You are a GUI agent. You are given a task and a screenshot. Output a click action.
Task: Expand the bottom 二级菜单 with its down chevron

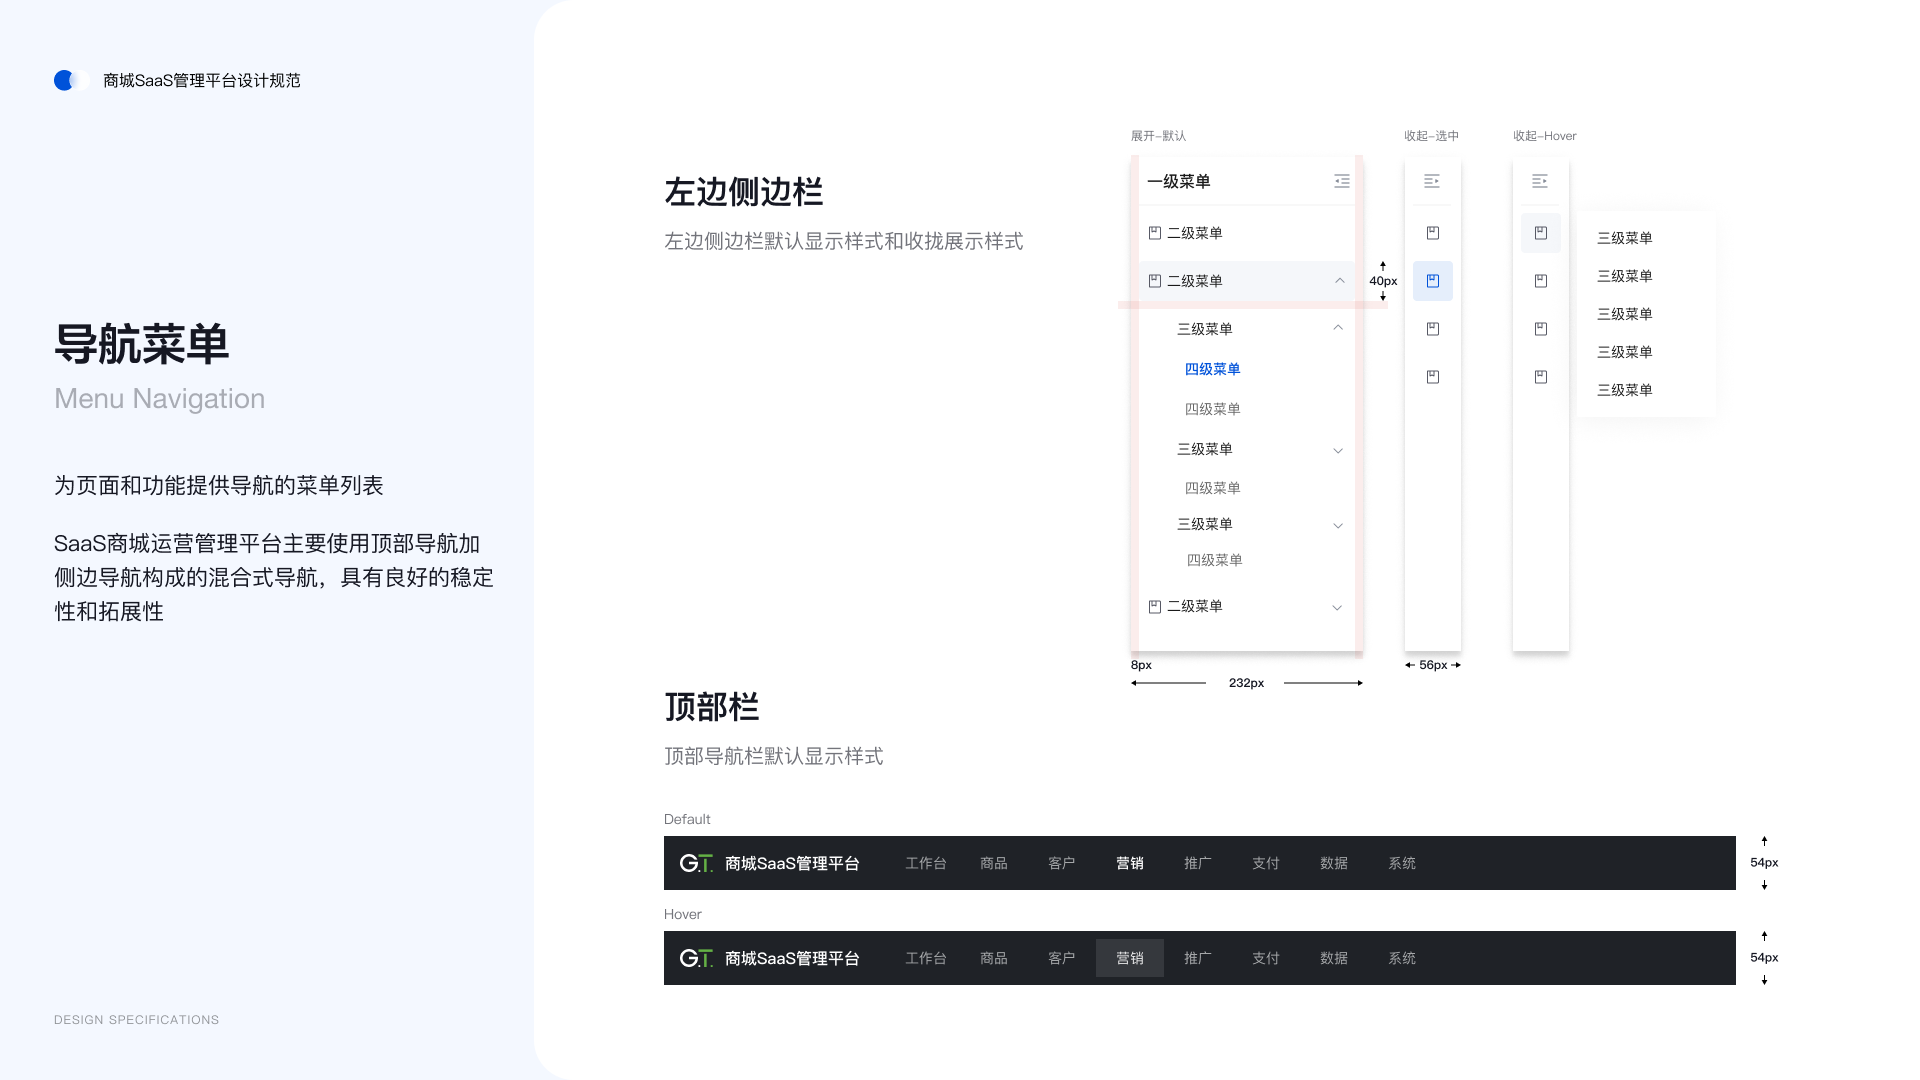click(x=1337, y=607)
